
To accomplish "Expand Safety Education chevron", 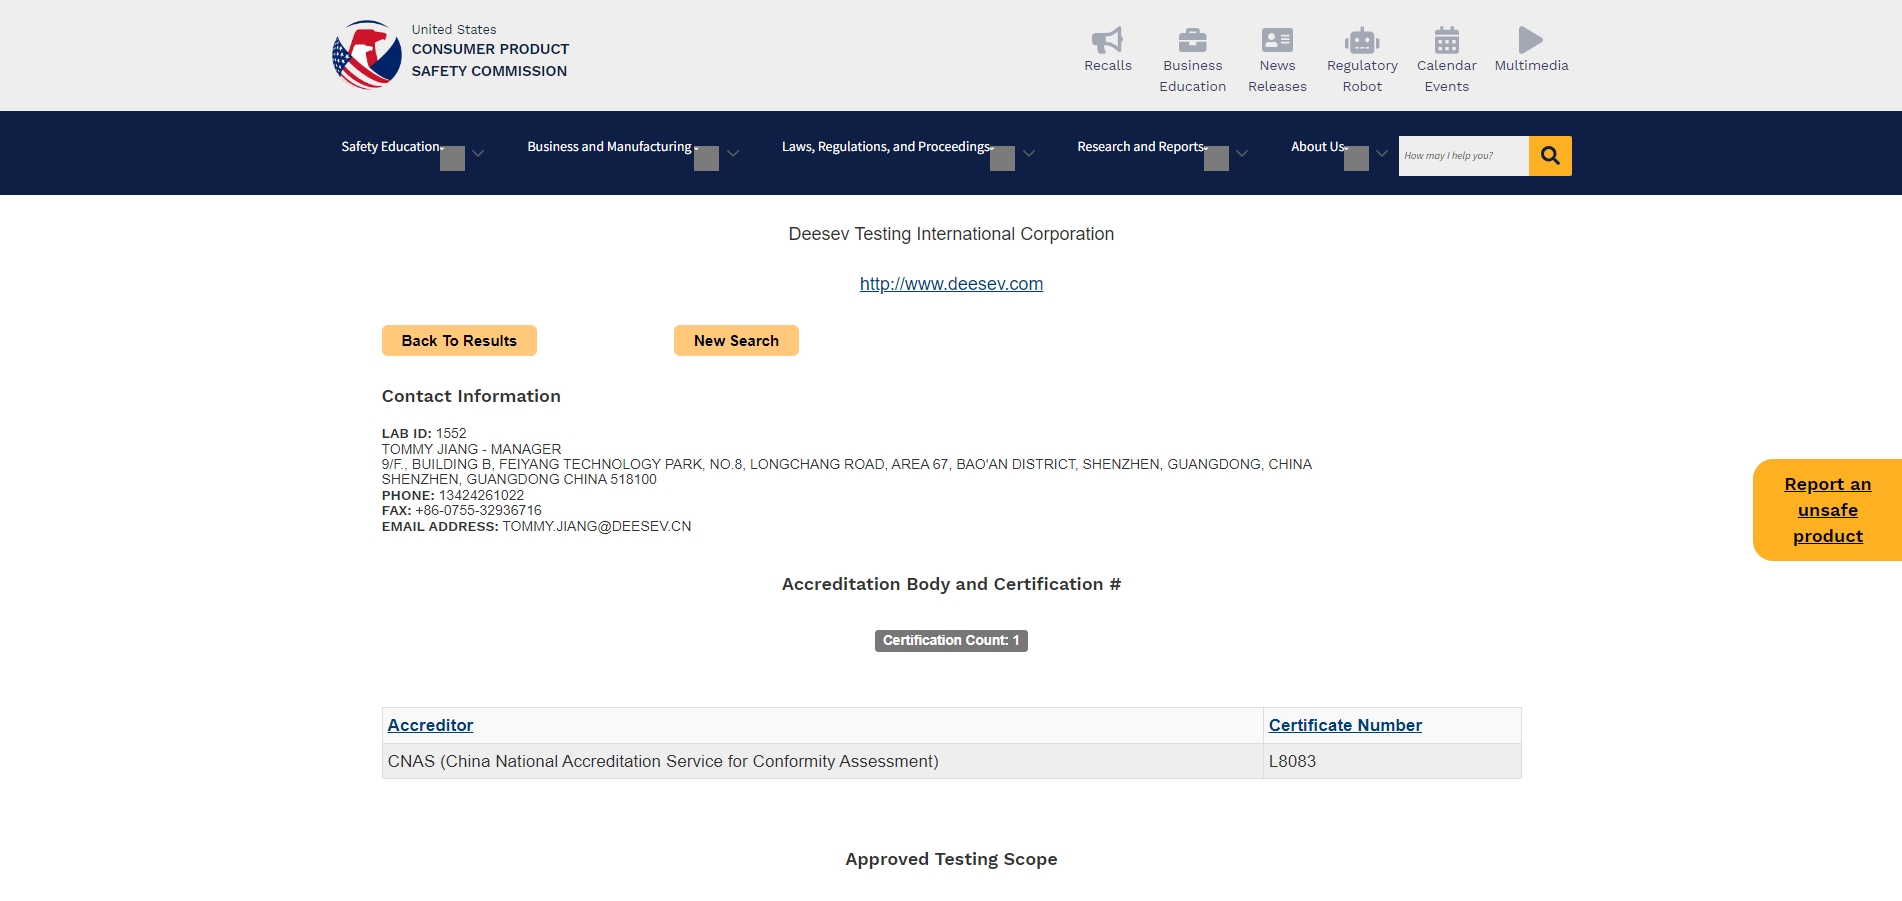I will click(478, 154).
